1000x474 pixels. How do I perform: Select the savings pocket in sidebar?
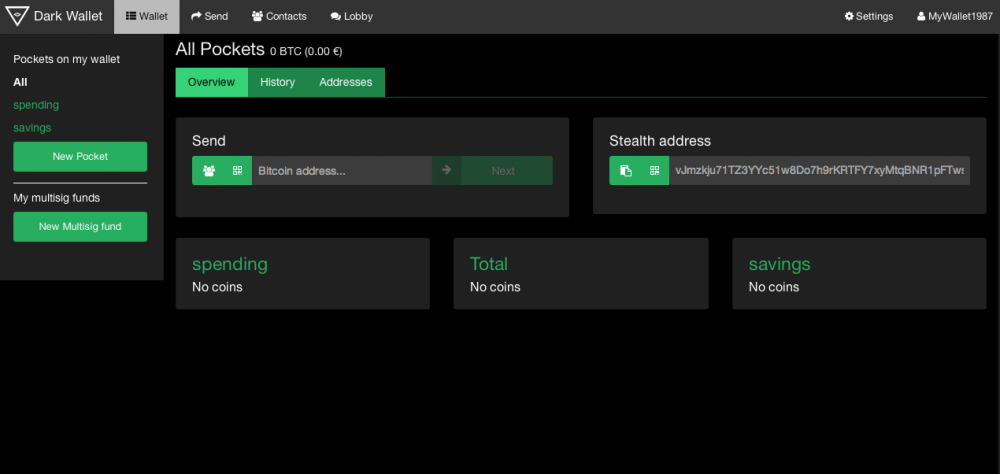[x=32, y=128]
